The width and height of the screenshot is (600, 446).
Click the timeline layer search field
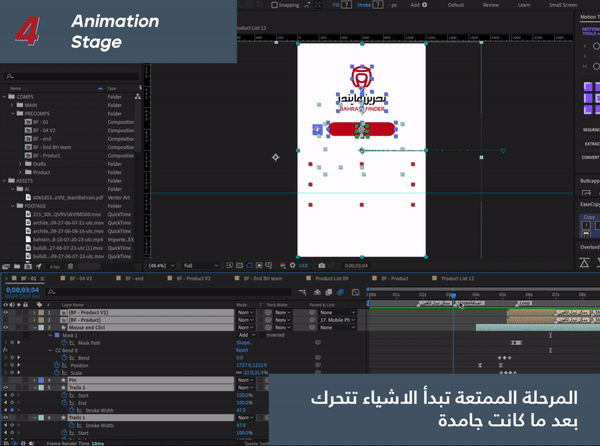click(168, 292)
